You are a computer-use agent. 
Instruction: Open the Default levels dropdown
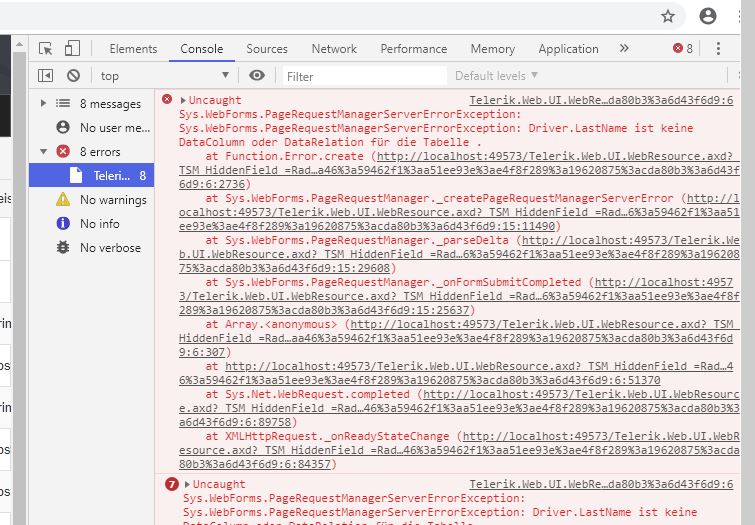(496, 76)
